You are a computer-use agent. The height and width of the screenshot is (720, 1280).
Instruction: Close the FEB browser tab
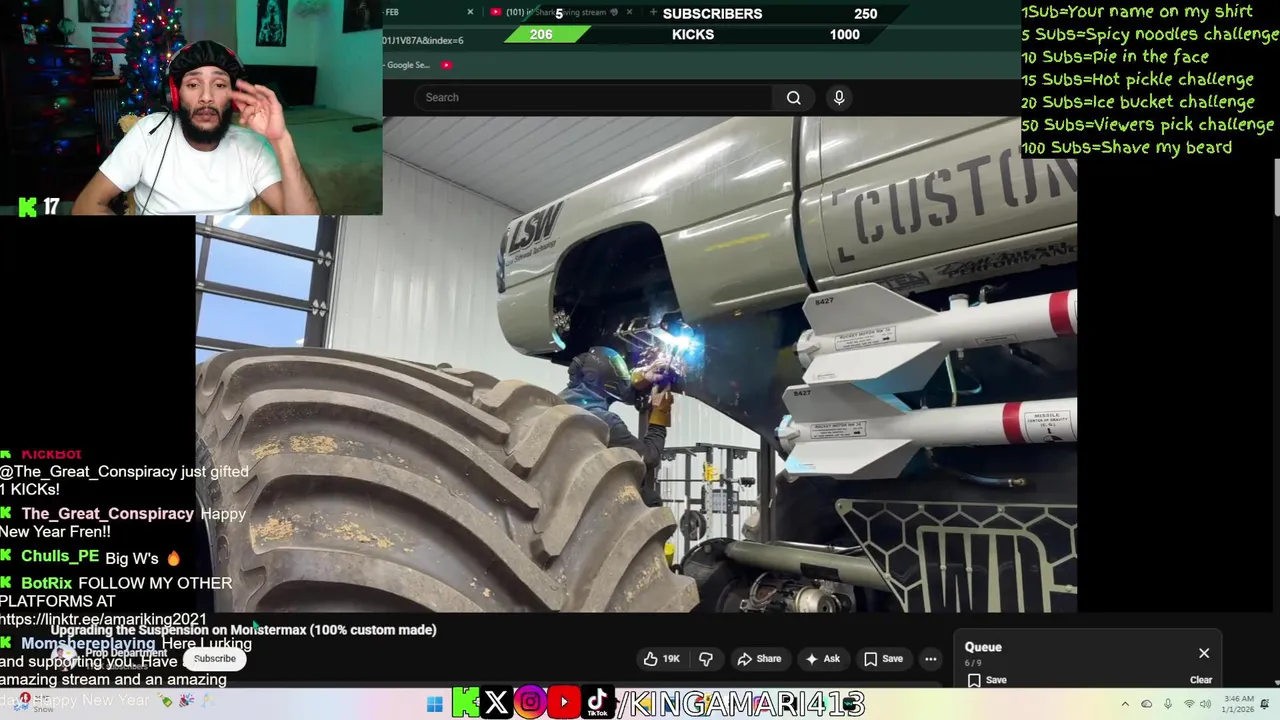click(470, 12)
